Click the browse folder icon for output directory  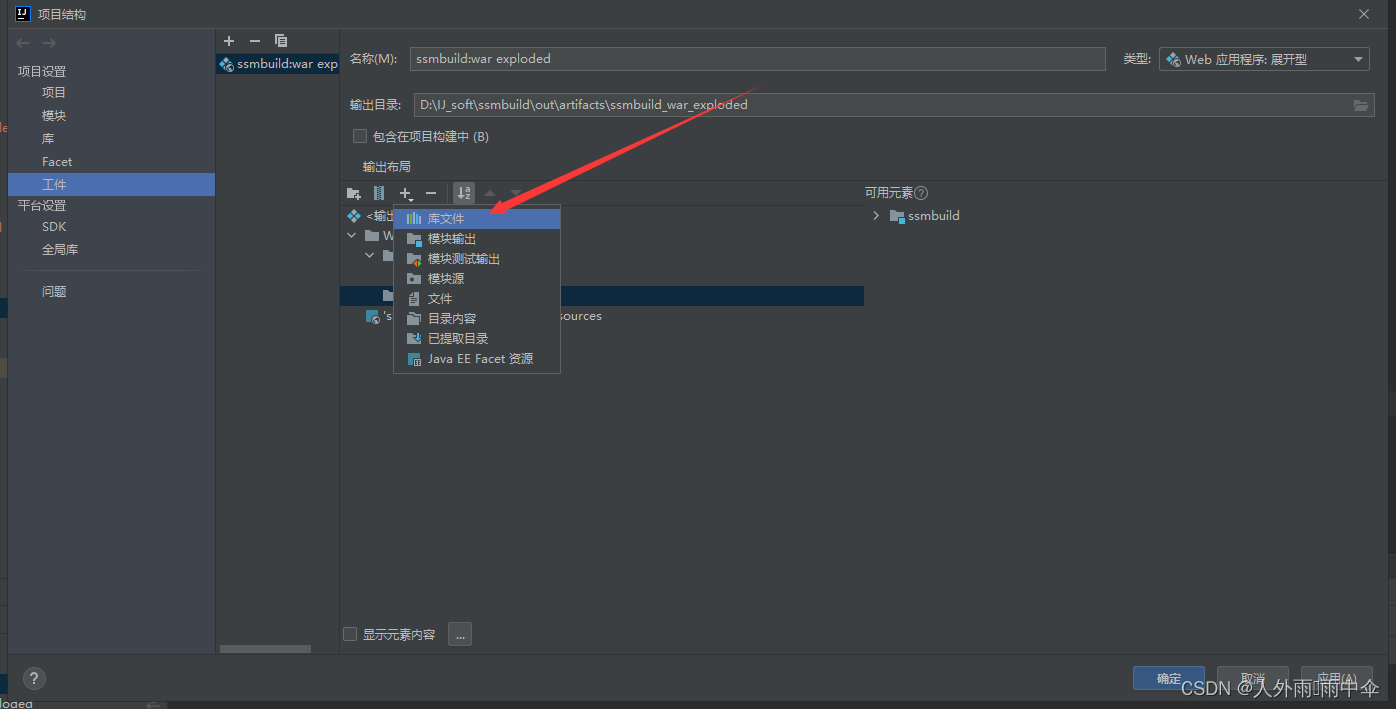pos(1360,105)
